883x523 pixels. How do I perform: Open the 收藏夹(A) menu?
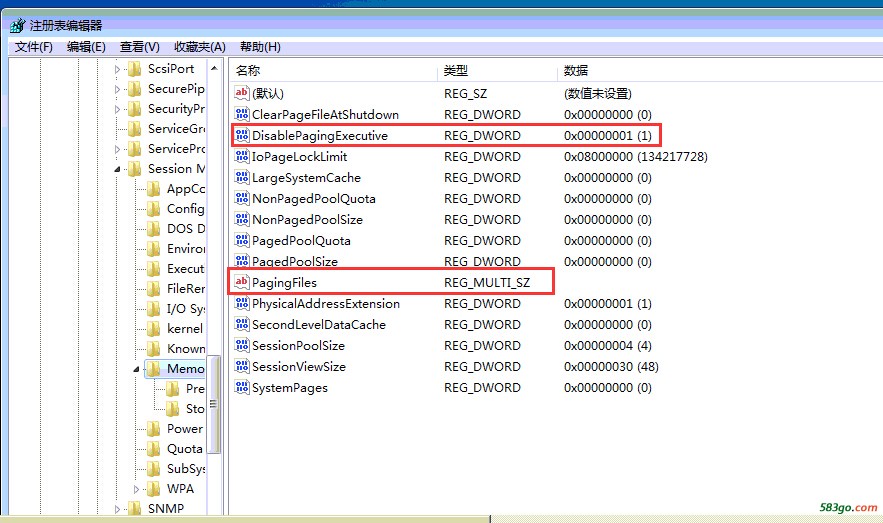click(199, 47)
